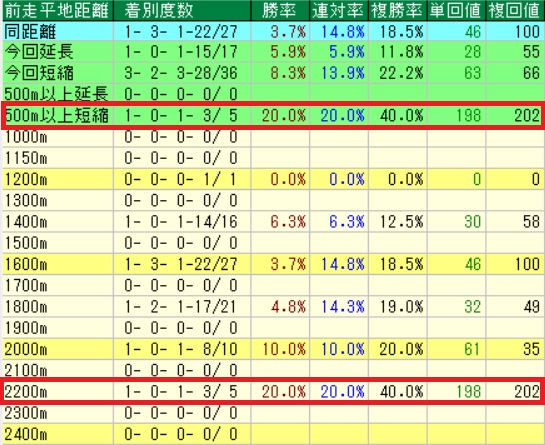Click 単回値 63 in 今回短縮 row
The image size is (545, 445).
[472, 73]
